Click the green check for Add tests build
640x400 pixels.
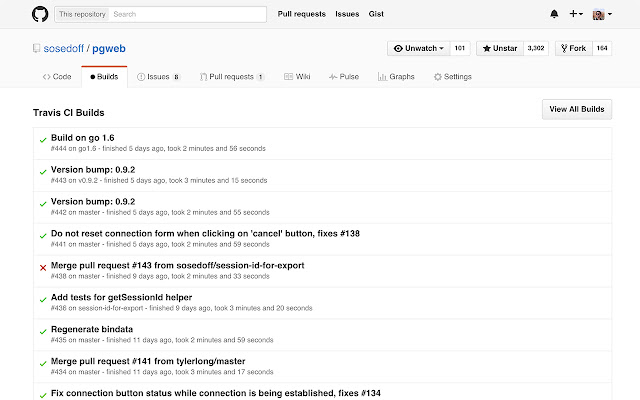[x=43, y=300]
